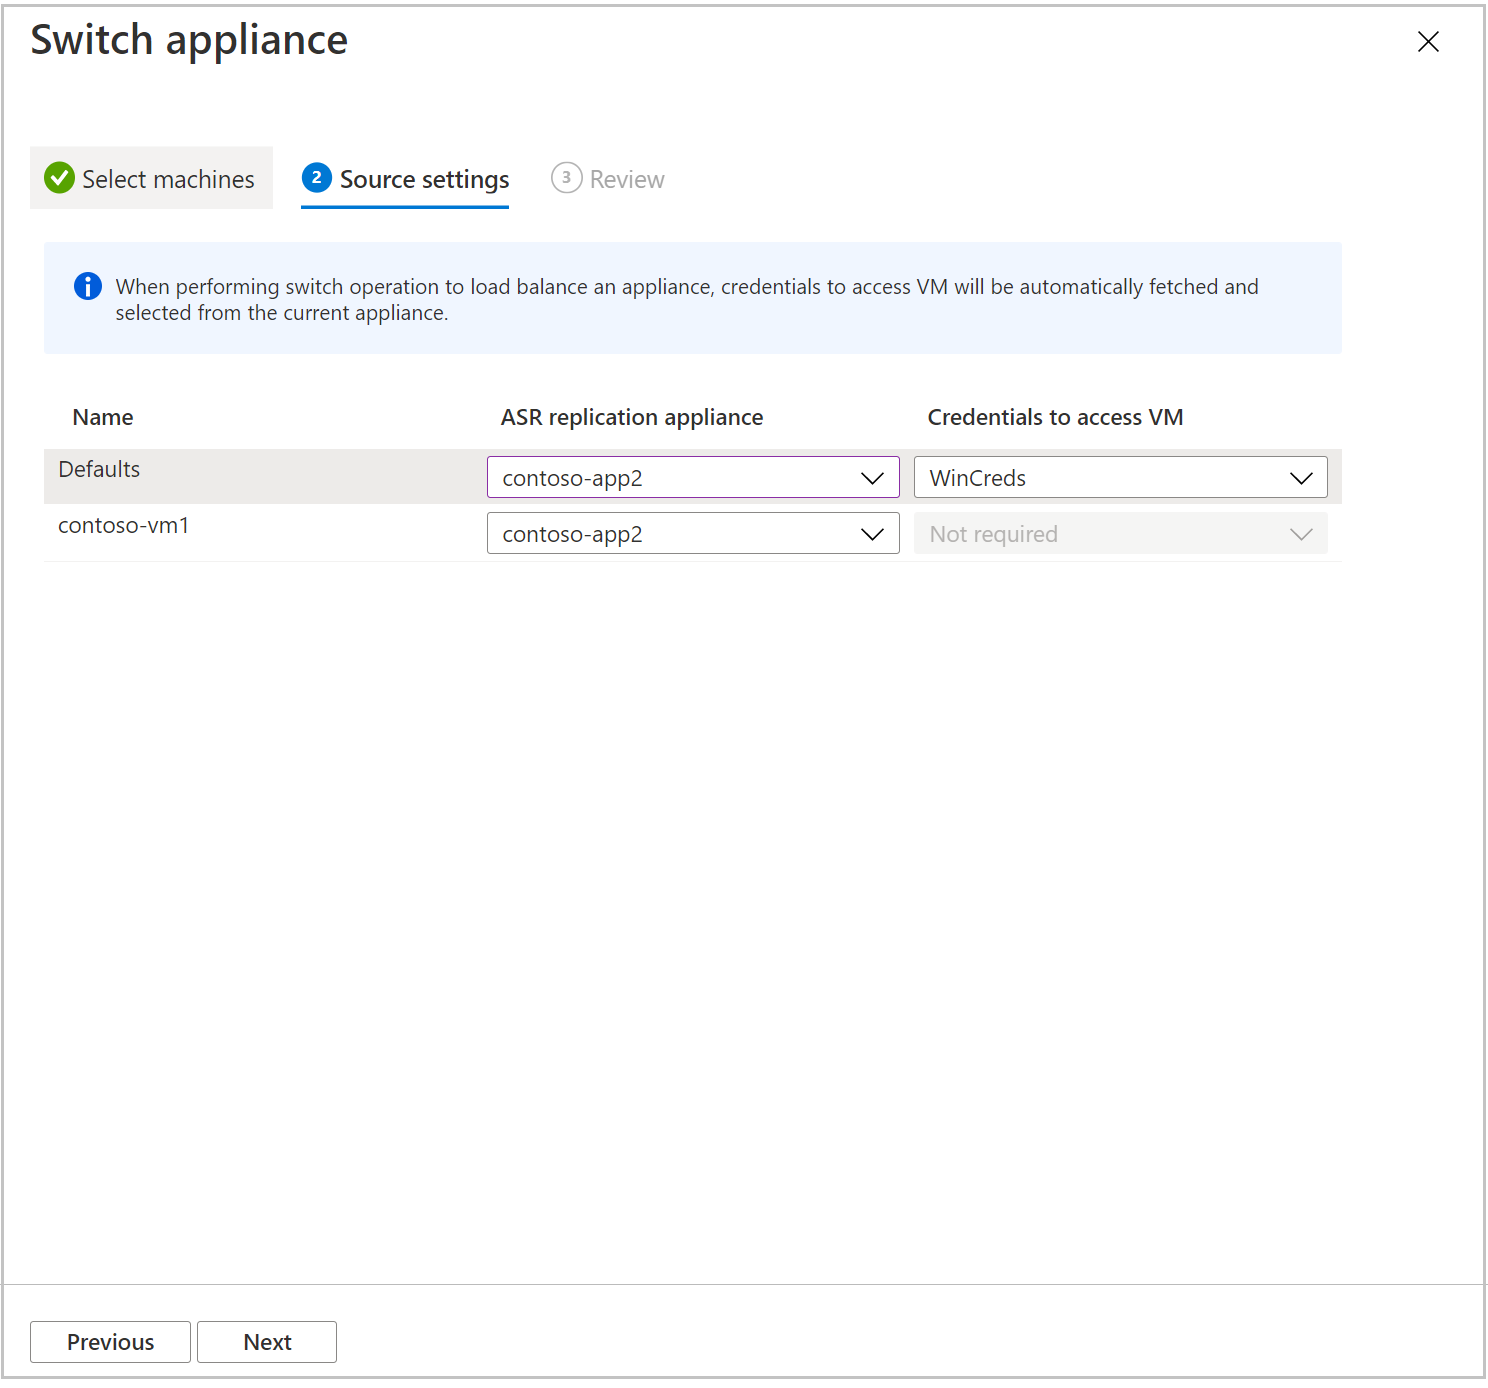Close the Switch appliance panel
This screenshot has height=1388, width=1488.
(1428, 42)
